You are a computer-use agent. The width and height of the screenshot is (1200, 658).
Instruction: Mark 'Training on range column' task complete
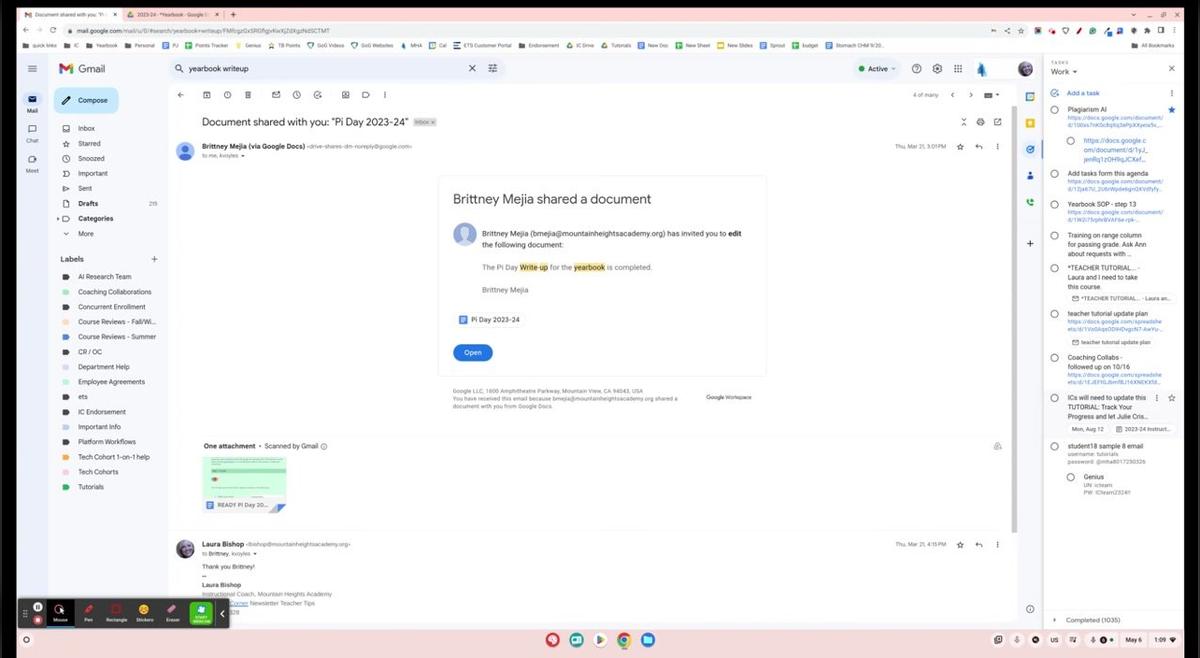[x=1055, y=236]
